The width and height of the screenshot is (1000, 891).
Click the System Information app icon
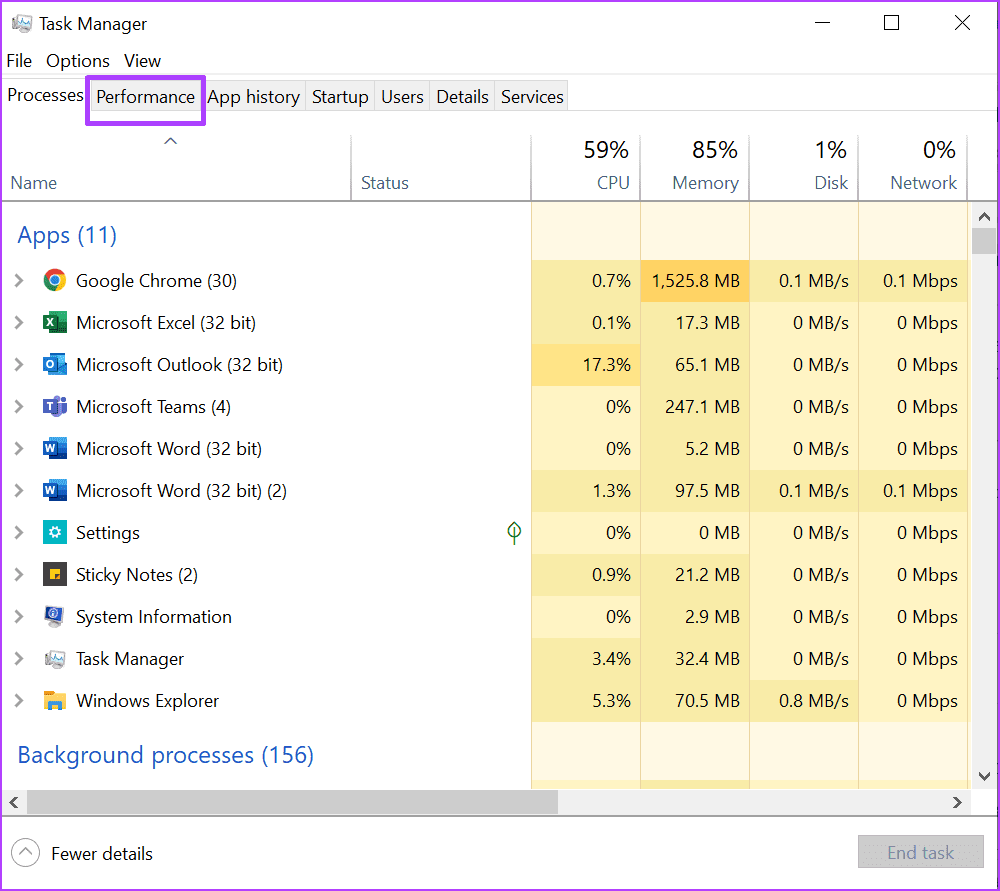(x=55, y=617)
